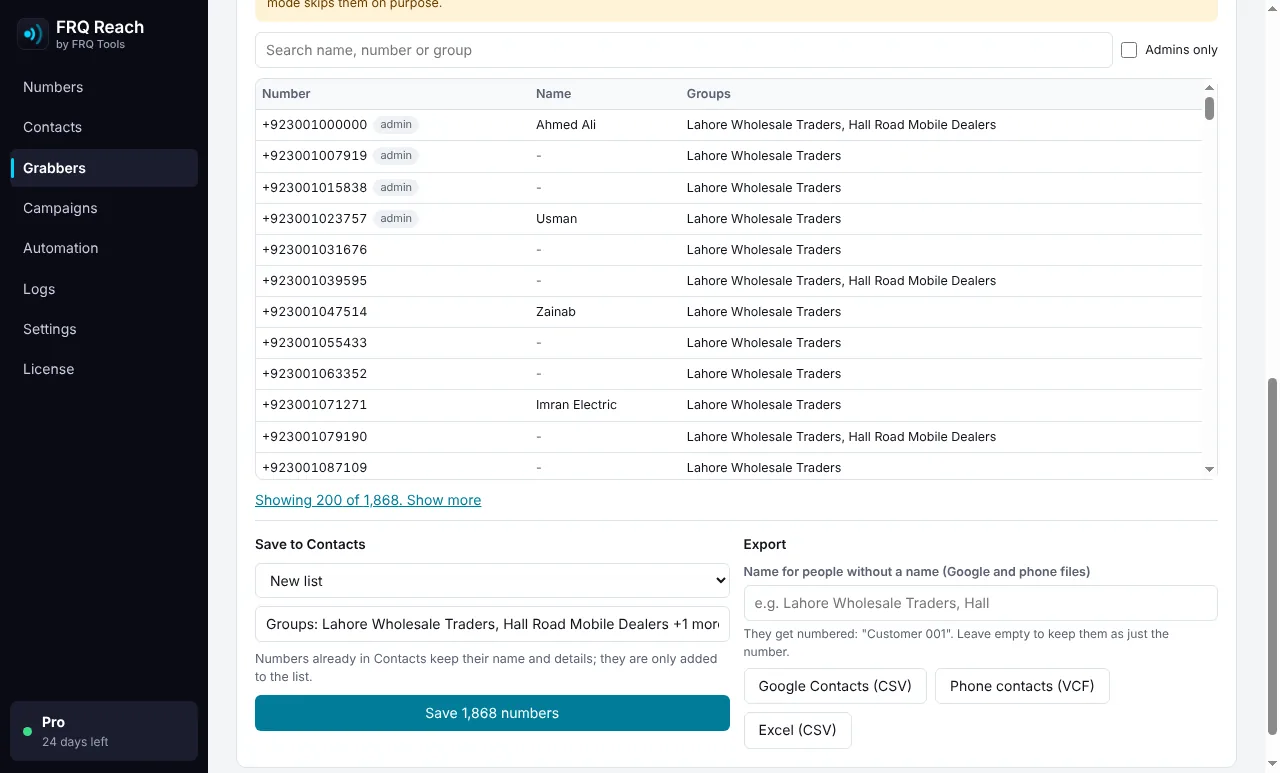Select Grabbers in the sidebar
The height and width of the screenshot is (773, 1280).
[x=104, y=168]
